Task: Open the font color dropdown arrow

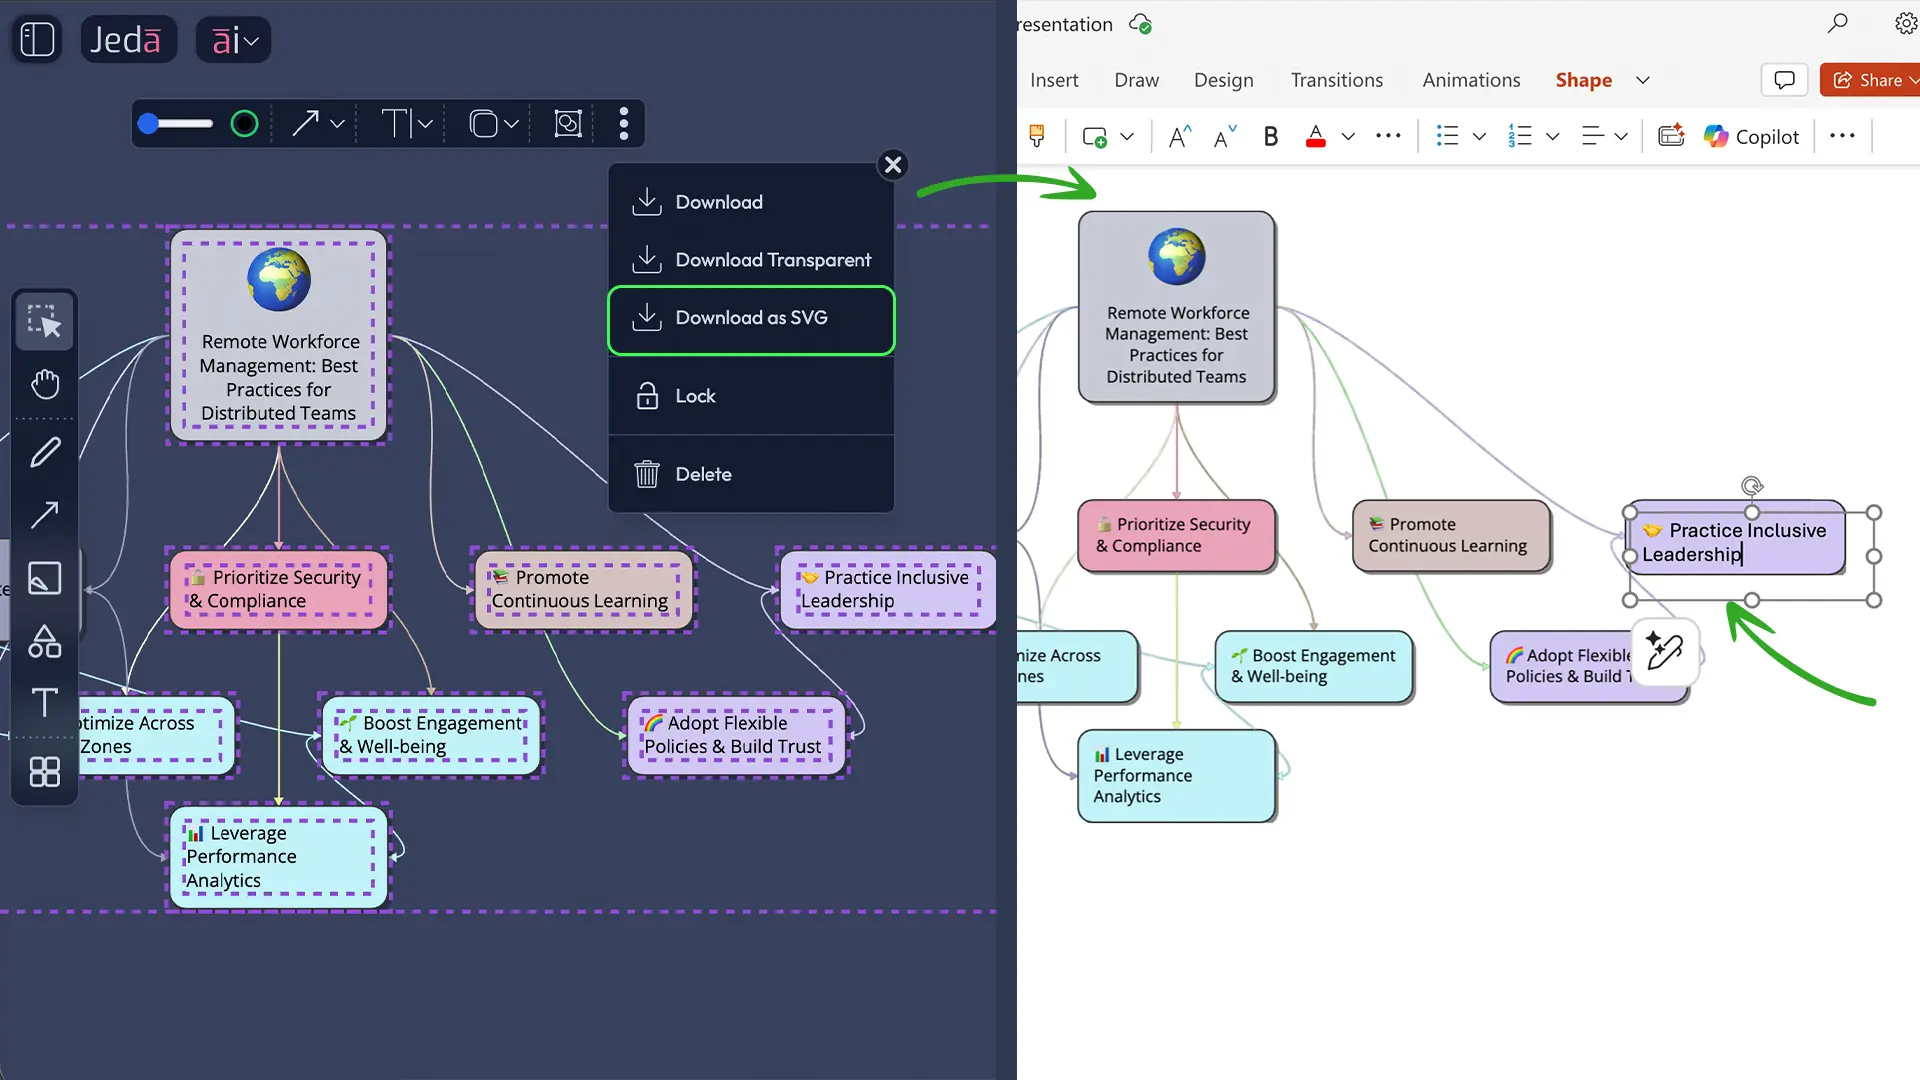Action: [1348, 137]
